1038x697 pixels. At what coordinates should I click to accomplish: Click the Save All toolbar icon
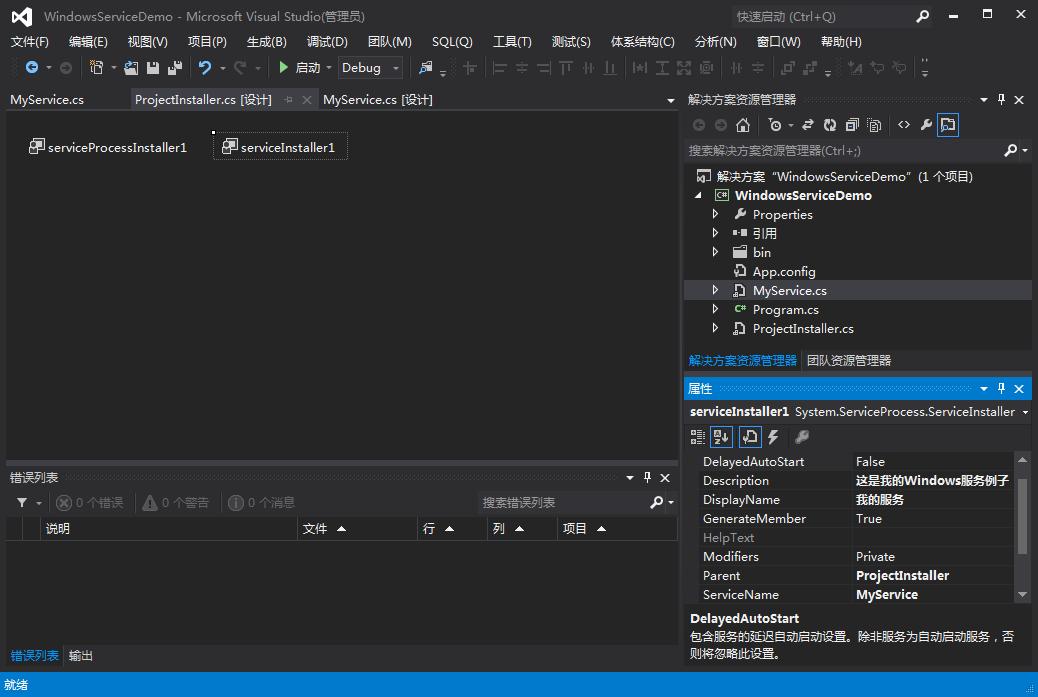pyautogui.click(x=175, y=68)
